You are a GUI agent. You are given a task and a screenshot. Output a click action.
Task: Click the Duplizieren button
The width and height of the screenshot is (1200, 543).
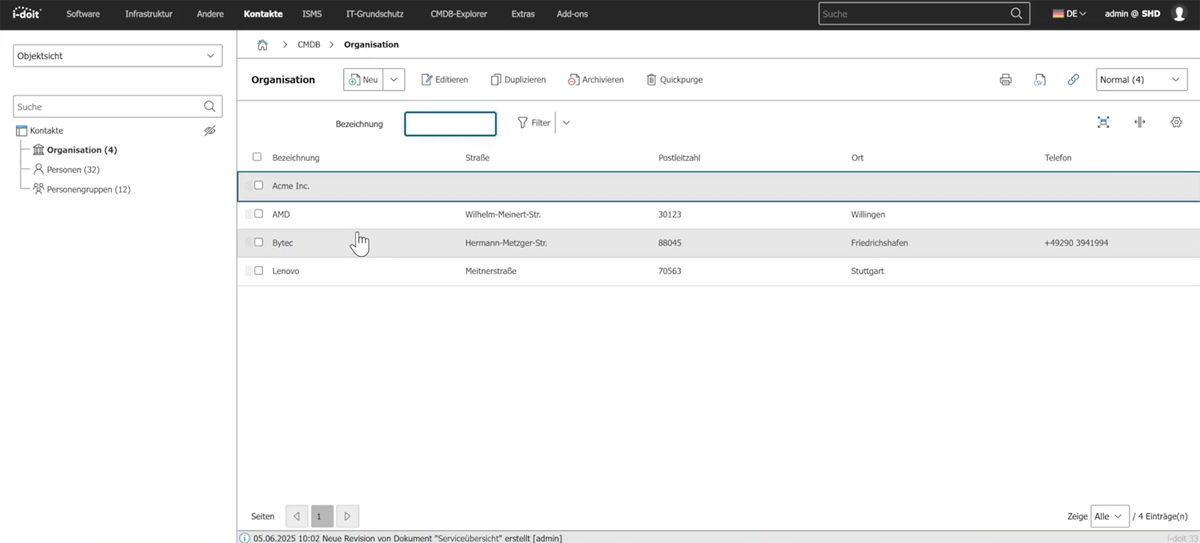[x=518, y=80]
